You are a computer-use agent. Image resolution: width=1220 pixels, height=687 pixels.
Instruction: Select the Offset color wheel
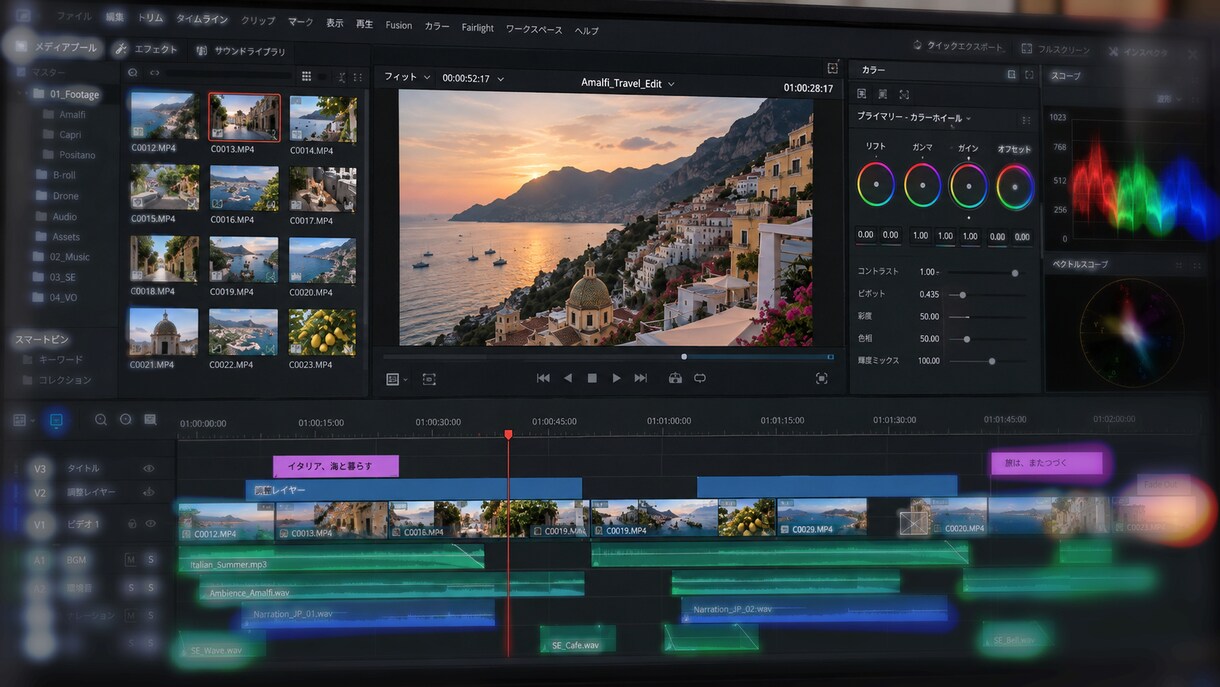click(x=1015, y=186)
